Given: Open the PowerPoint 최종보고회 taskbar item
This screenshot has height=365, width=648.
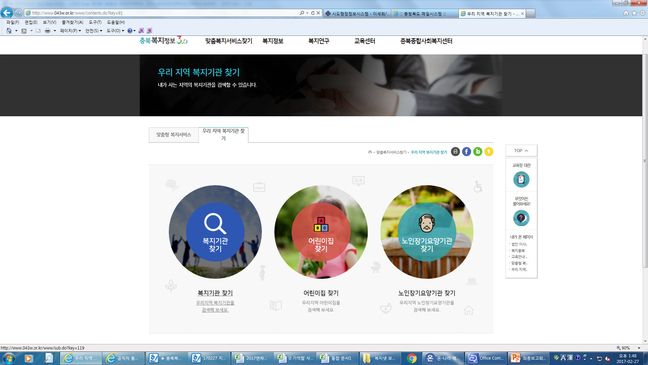Looking at the screenshot, I should pos(528,358).
